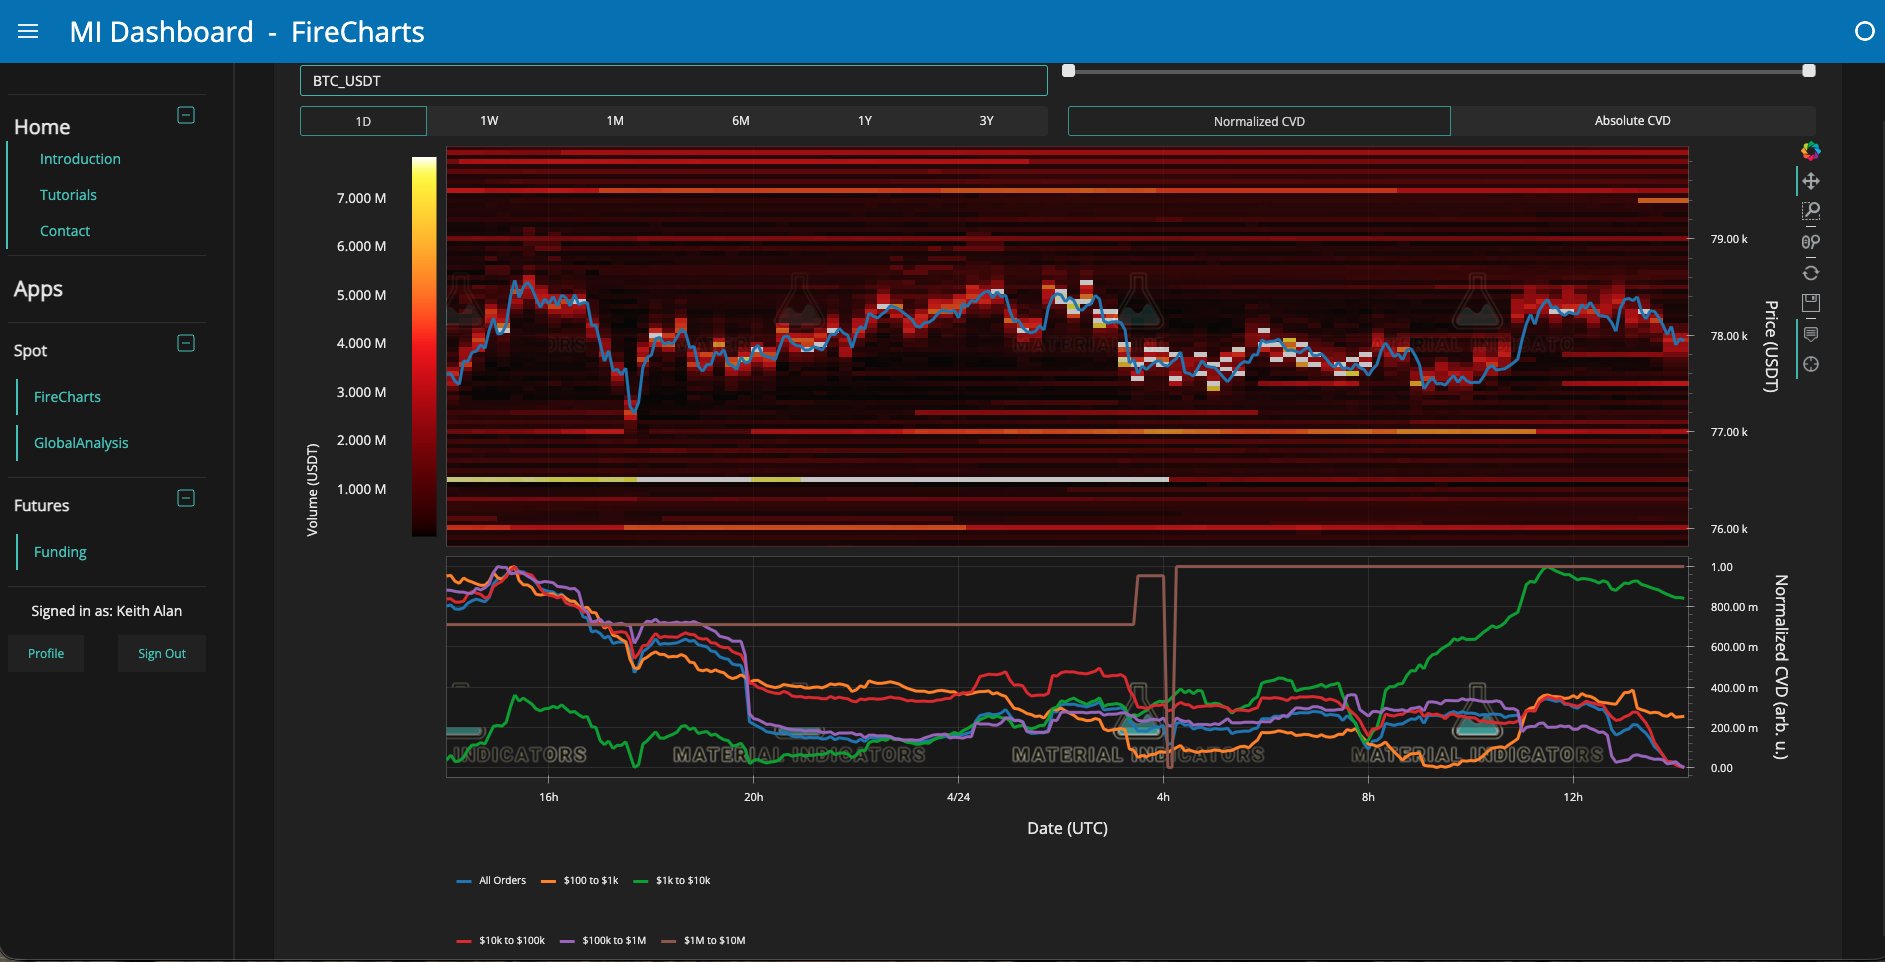Click the right range slider handle
Screen dimensions: 1885x962
1808,71
